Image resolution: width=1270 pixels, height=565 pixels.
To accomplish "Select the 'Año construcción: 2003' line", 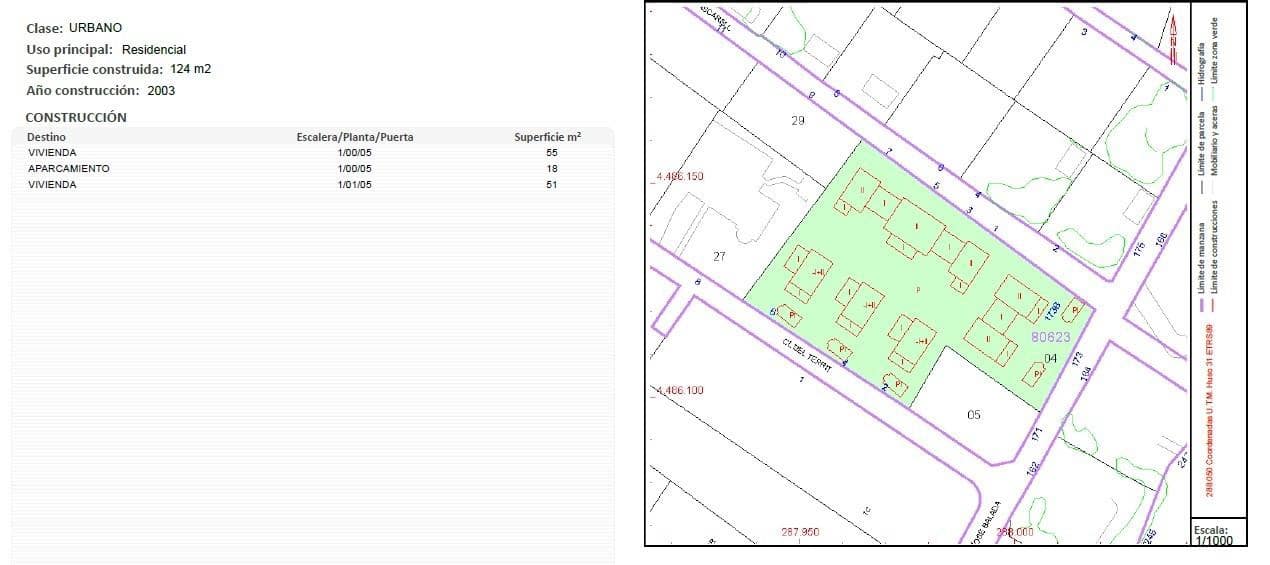I will tap(100, 90).
